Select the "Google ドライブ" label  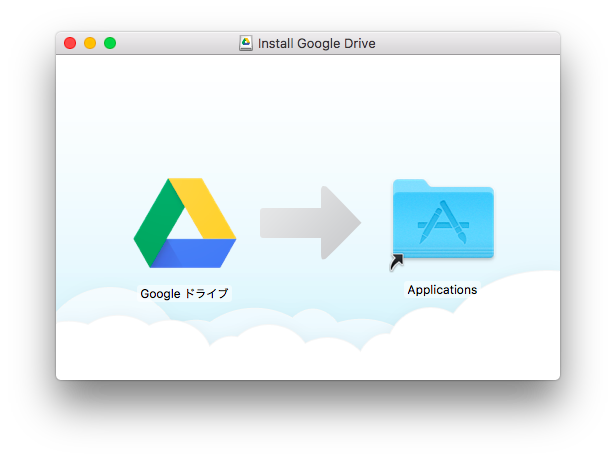(184, 293)
